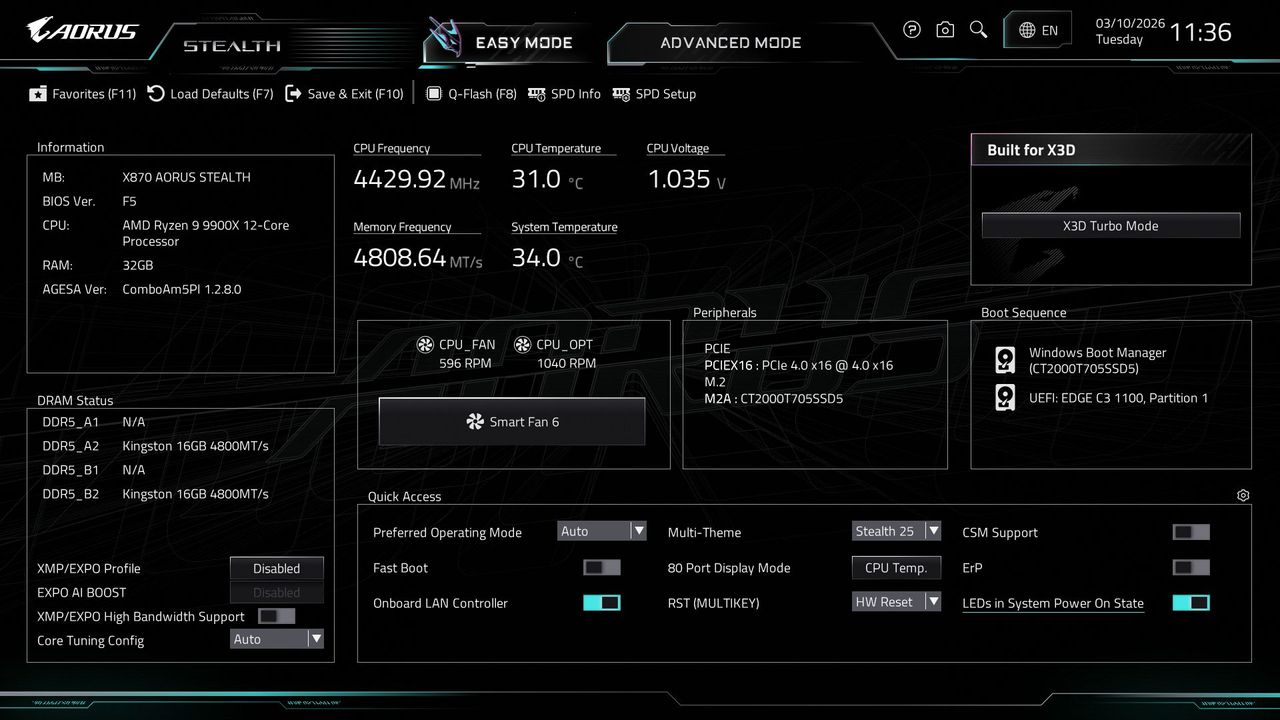
Task: Open Core Tuning Config dropdown
Action: 277,639
